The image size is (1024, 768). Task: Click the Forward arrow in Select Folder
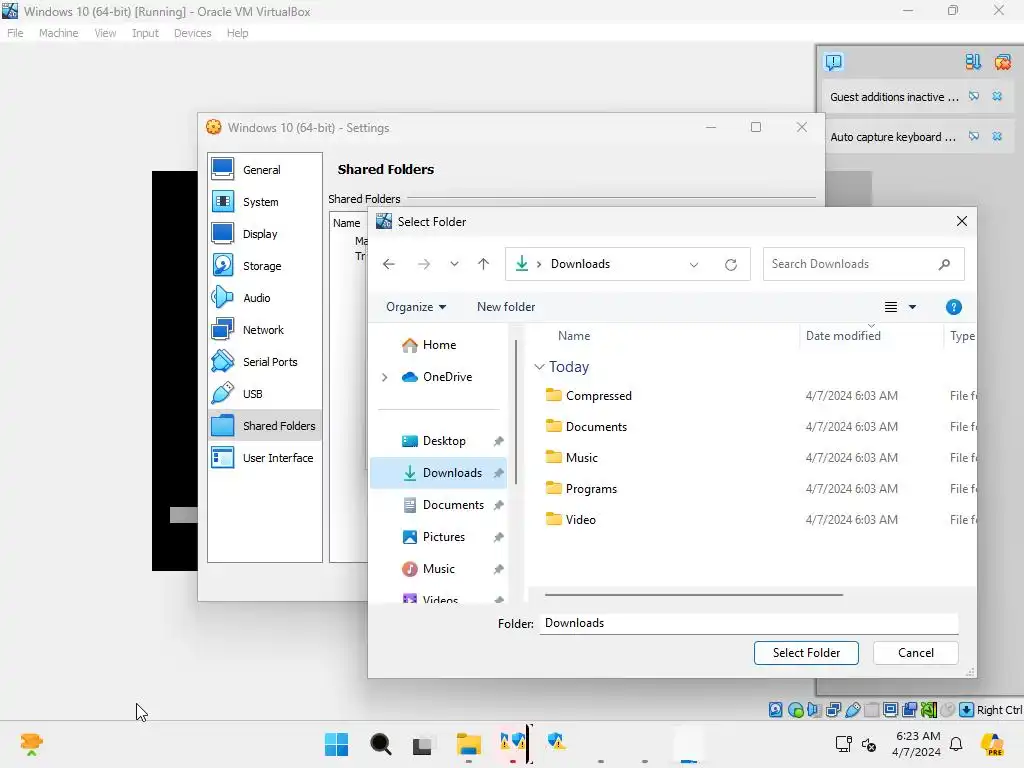(x=424, y=264)
